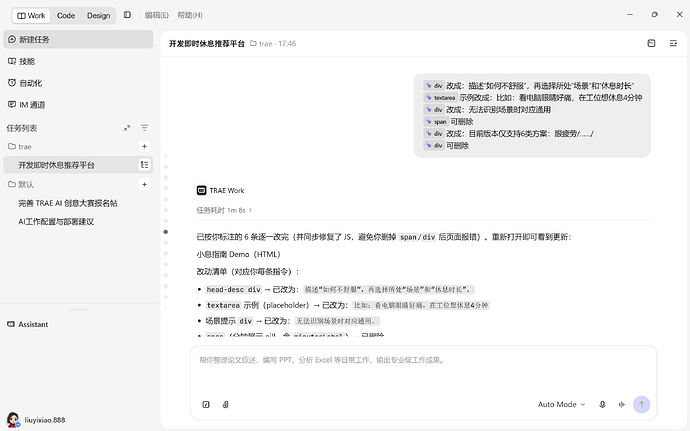Start voice input with the microphone icon
This screenshot has height=431, width=690.
pos(602,404)
